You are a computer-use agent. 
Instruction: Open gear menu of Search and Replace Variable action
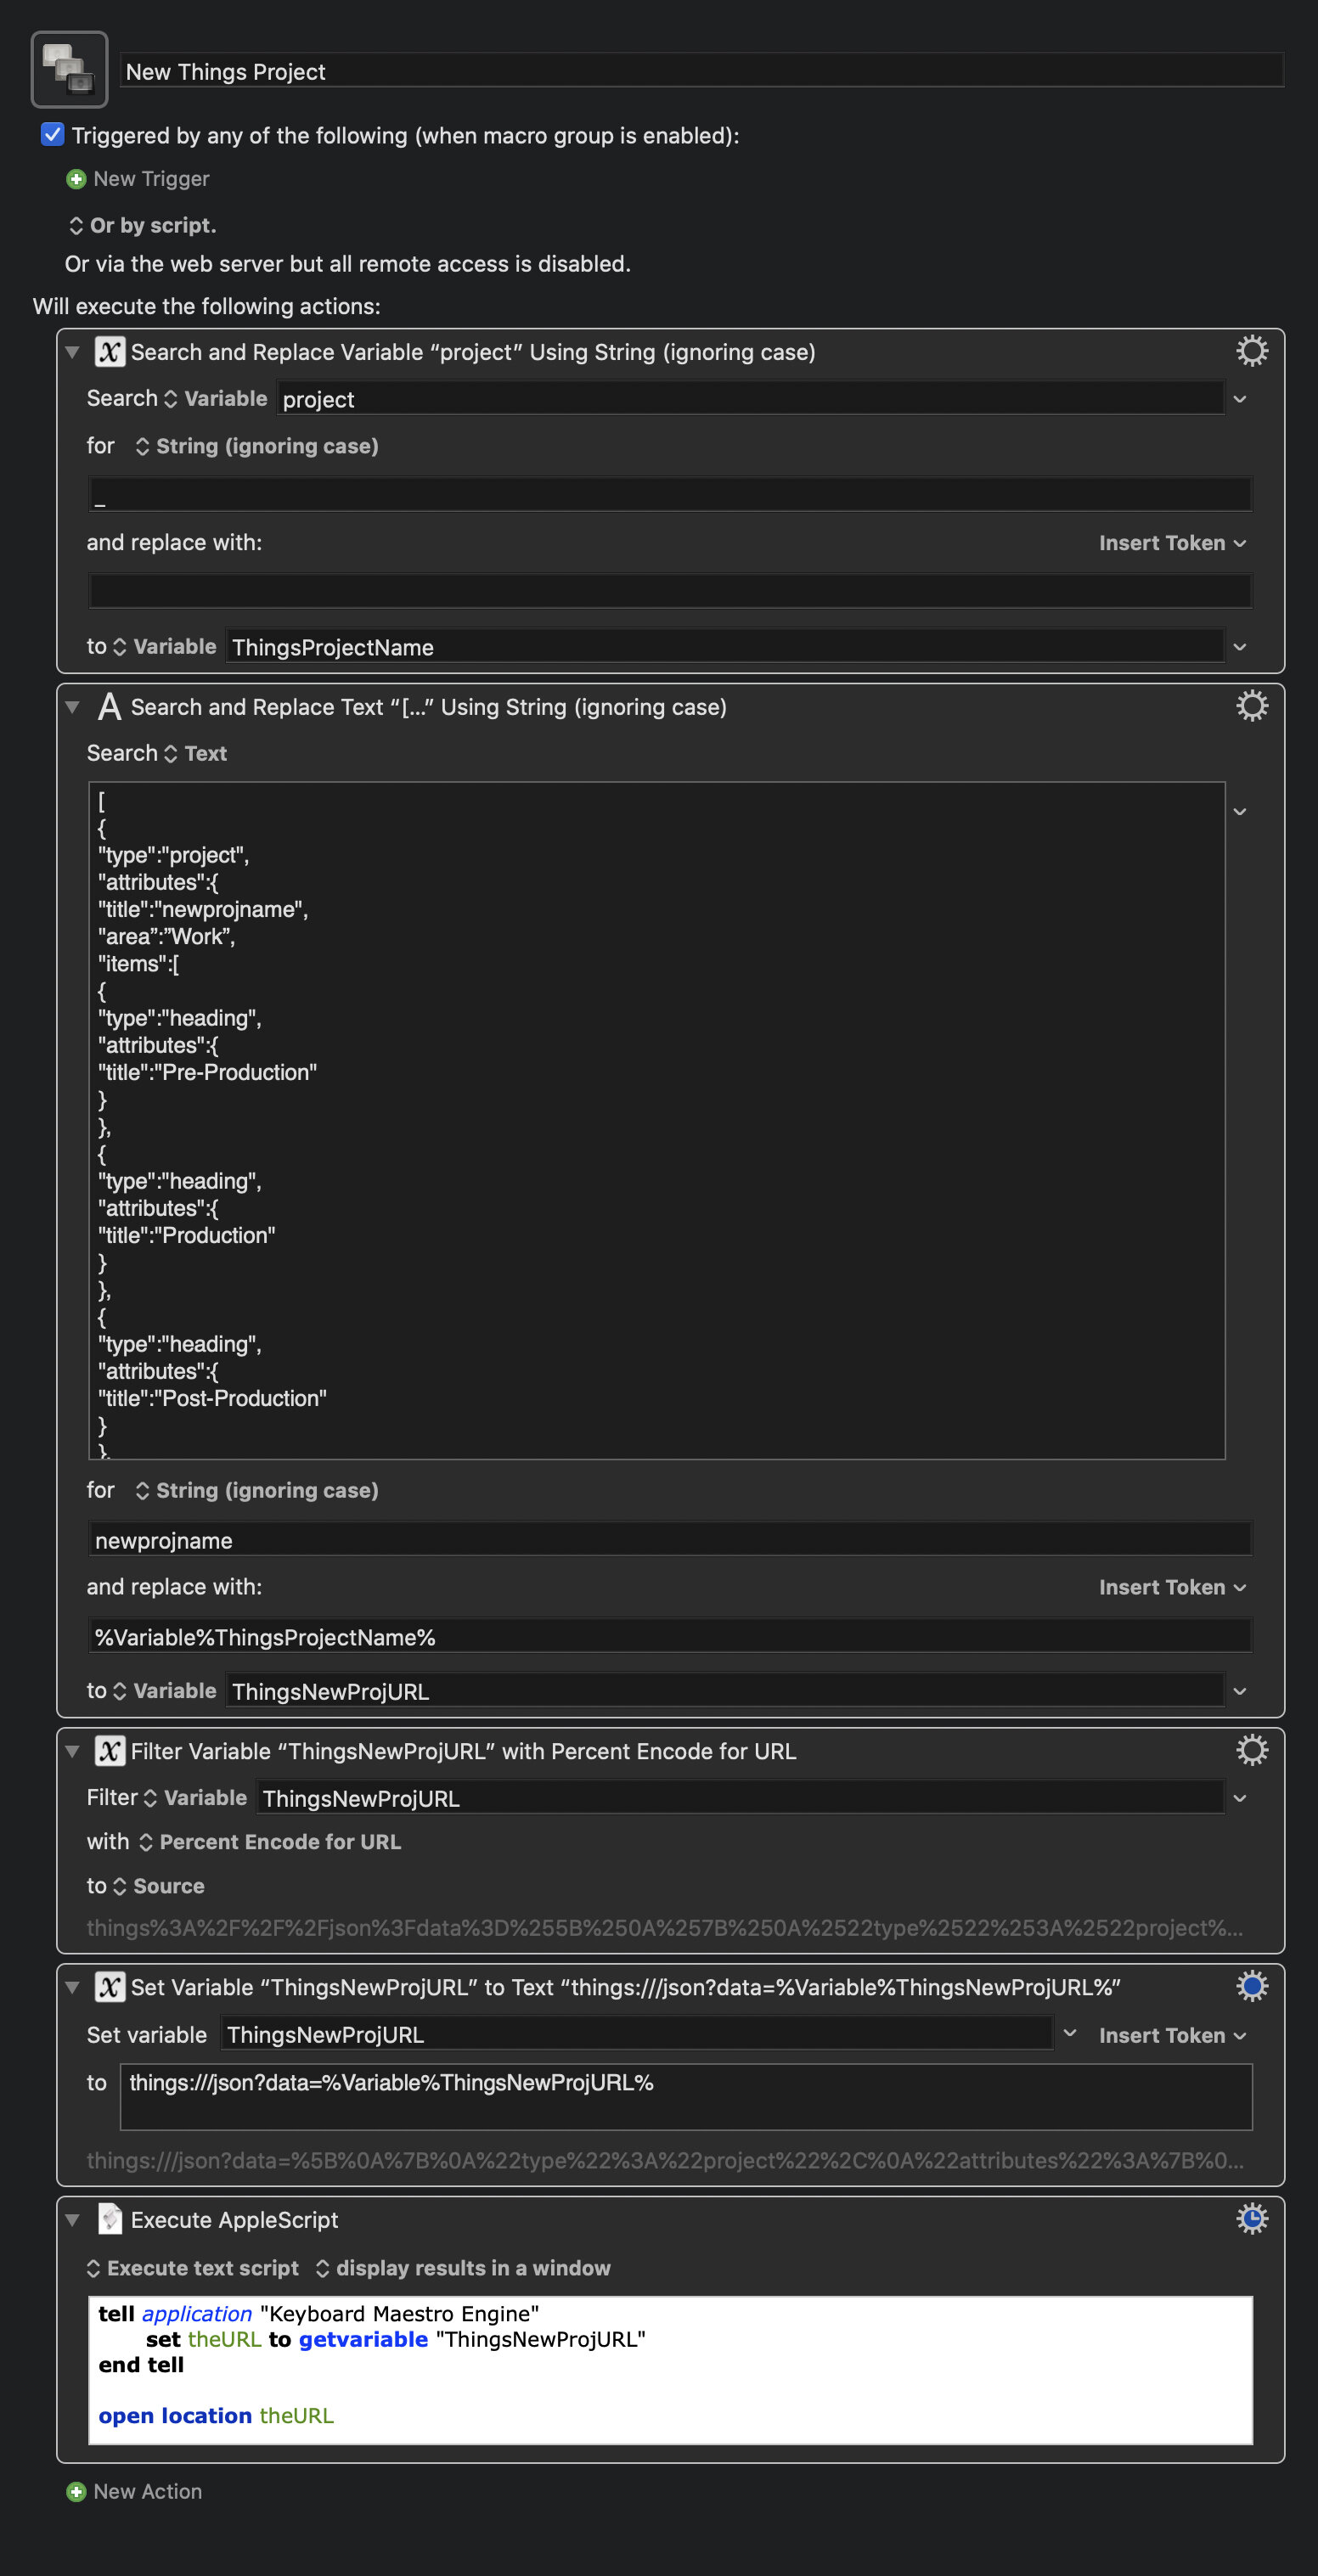(x=1251, y=351)
